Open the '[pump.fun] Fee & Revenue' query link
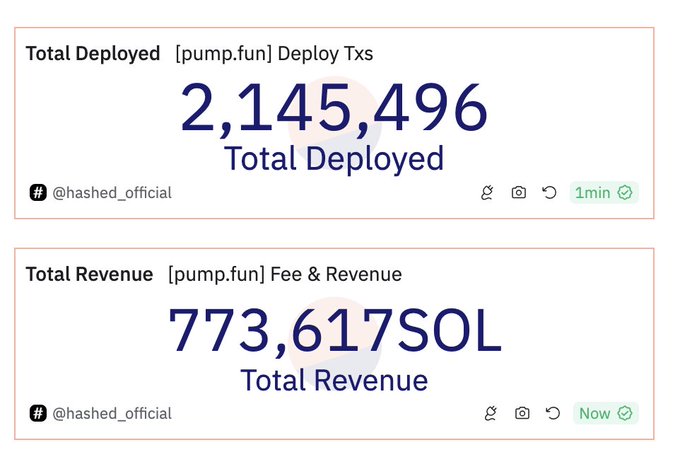The width and height of the screenshot is (680, 457). point(285,274)
